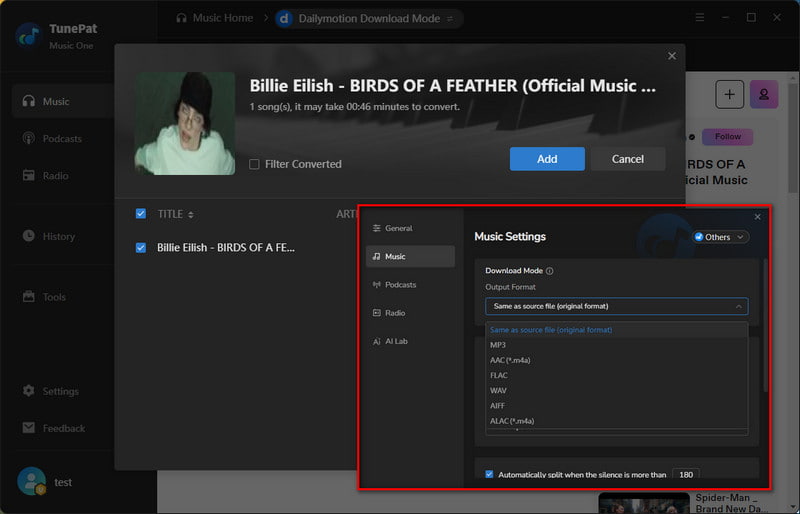
Task: Toggle automatically split on silence checkbox
Action: [489, 474]
